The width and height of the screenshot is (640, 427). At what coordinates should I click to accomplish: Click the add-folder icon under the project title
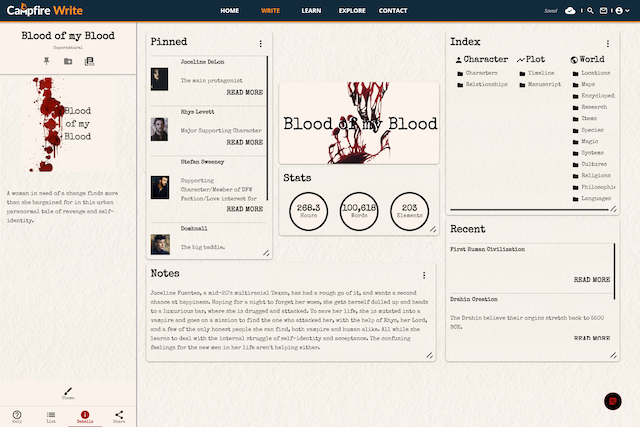(68, 61)
